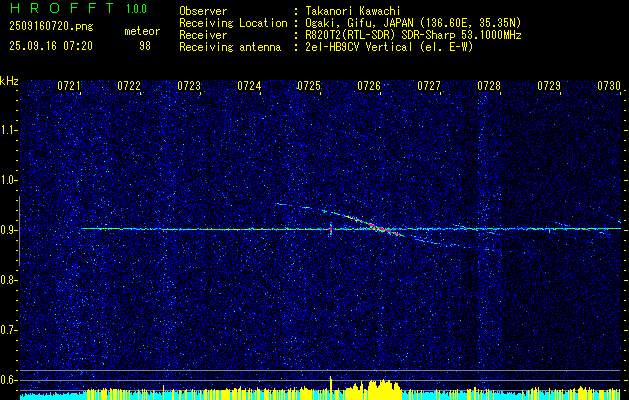Image resolution: width=629 pixels, height=400 pixels.
Task: Click the 0.7 kHz axis label
Action: pos(8,330)
